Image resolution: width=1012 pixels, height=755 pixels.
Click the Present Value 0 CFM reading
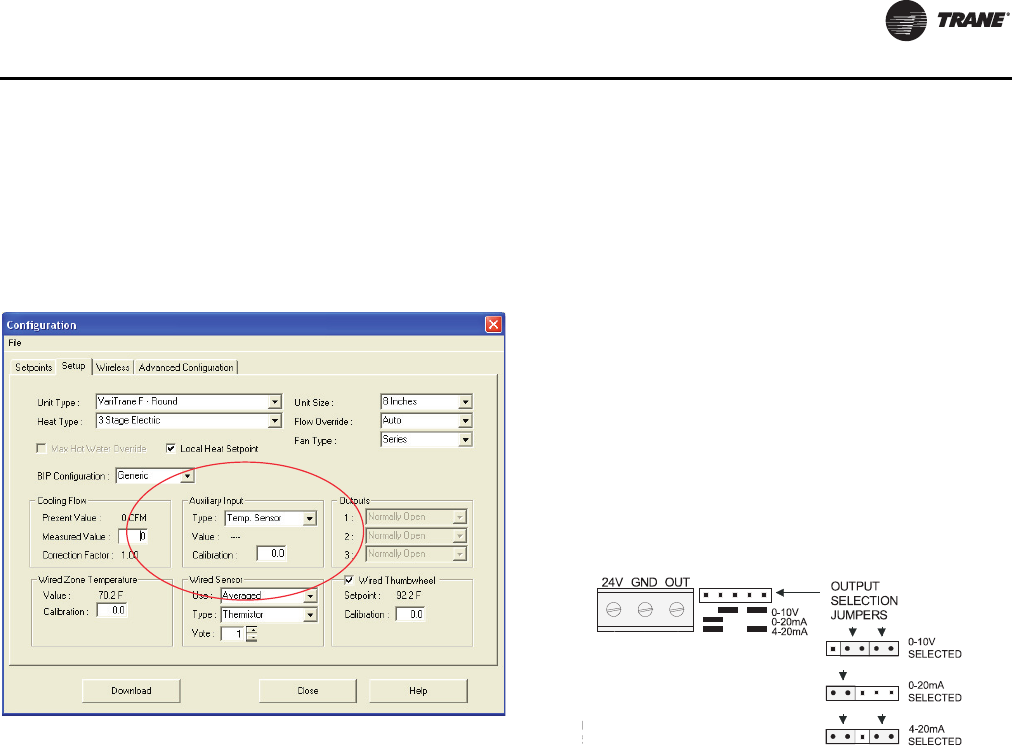click(x=134, y=518)
